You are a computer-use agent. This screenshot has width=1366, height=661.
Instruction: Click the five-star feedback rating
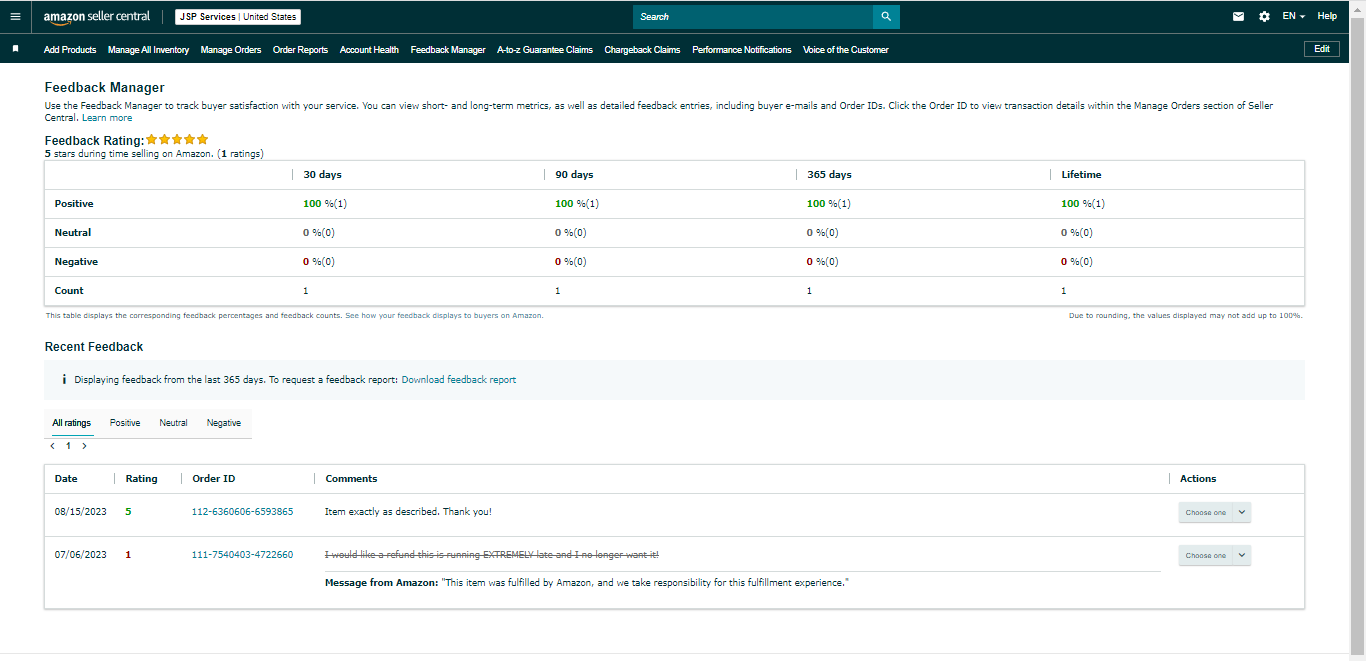(x=177, y=140)
